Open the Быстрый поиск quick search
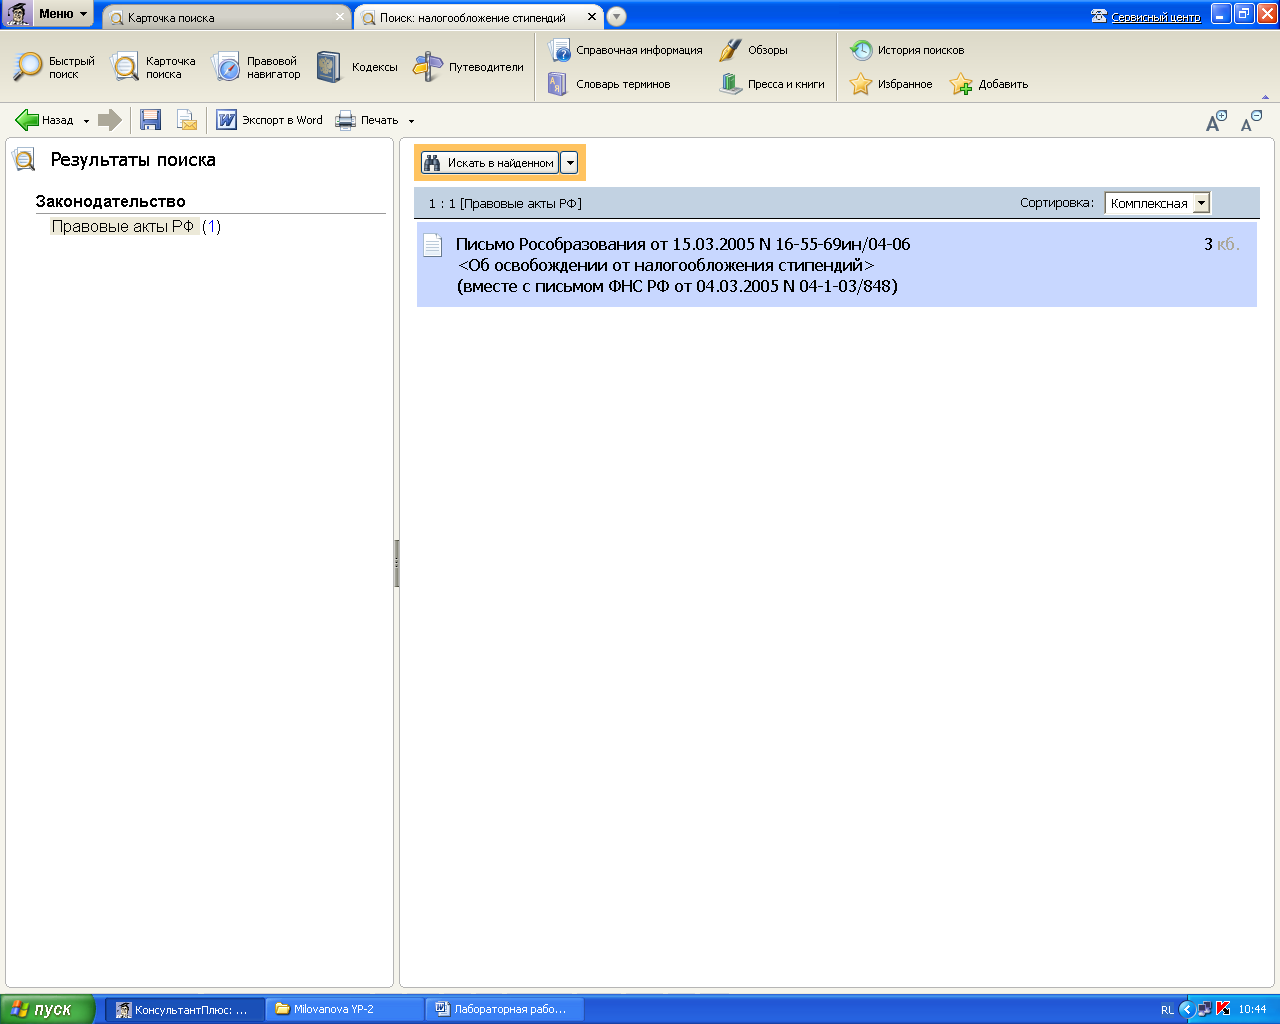This screenshot has width=1280, height=1024. click(54, 67)
